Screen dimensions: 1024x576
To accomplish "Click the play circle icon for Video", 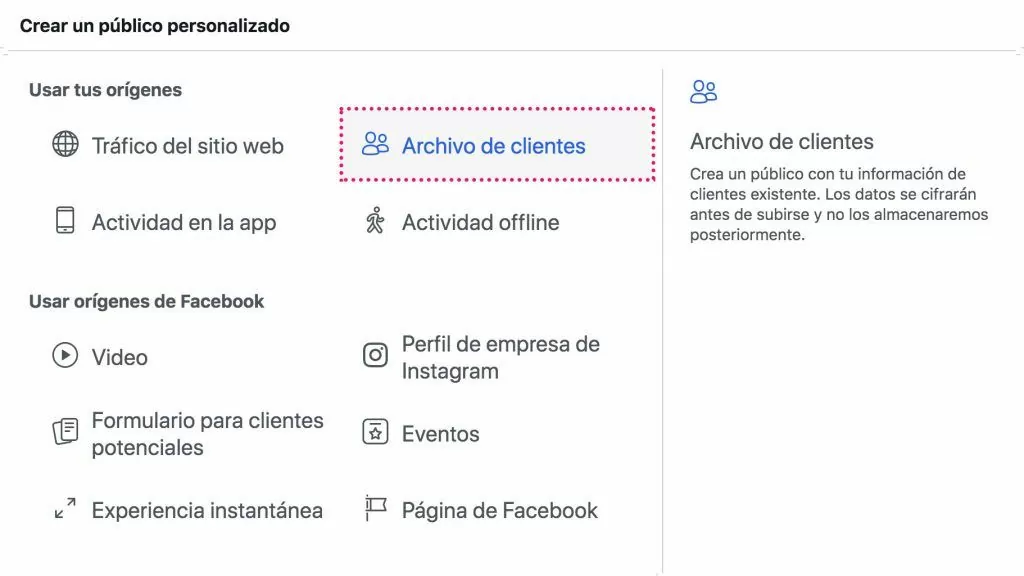I will click(65, 356).
